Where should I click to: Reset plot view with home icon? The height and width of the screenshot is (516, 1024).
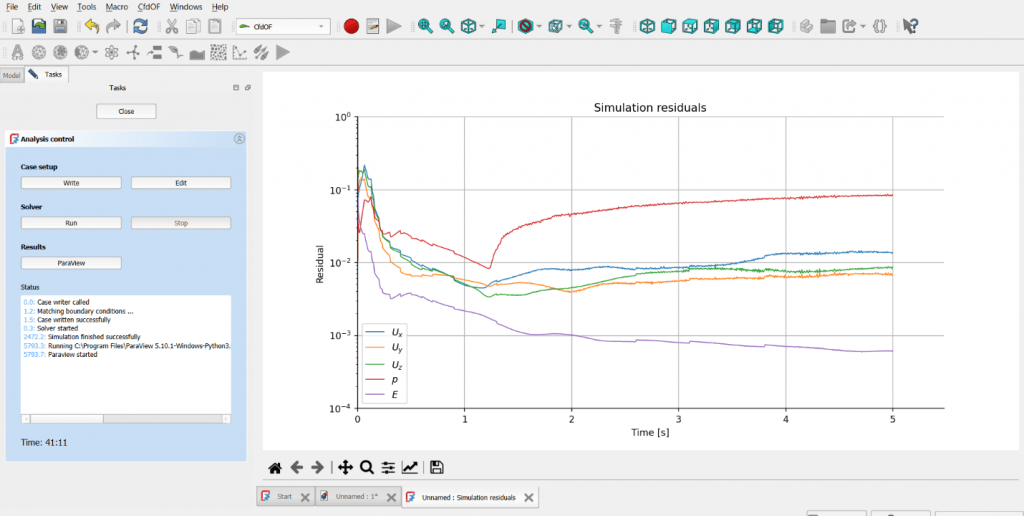tap(274, 467)
